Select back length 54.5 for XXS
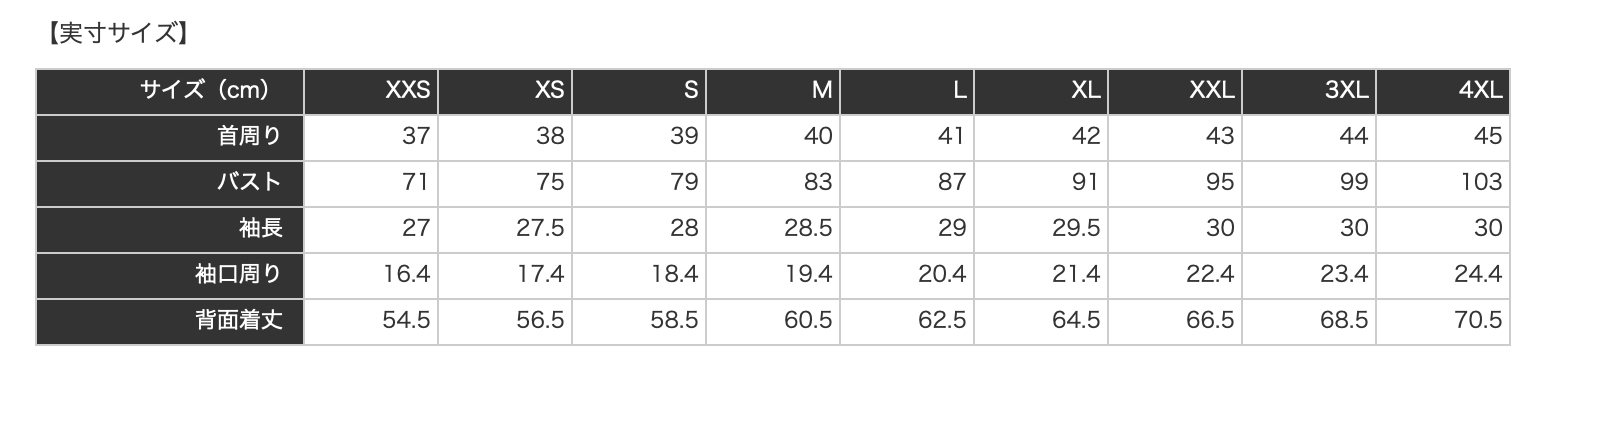This screenshot has height=426, width=1602. click(x=406, y=321)
